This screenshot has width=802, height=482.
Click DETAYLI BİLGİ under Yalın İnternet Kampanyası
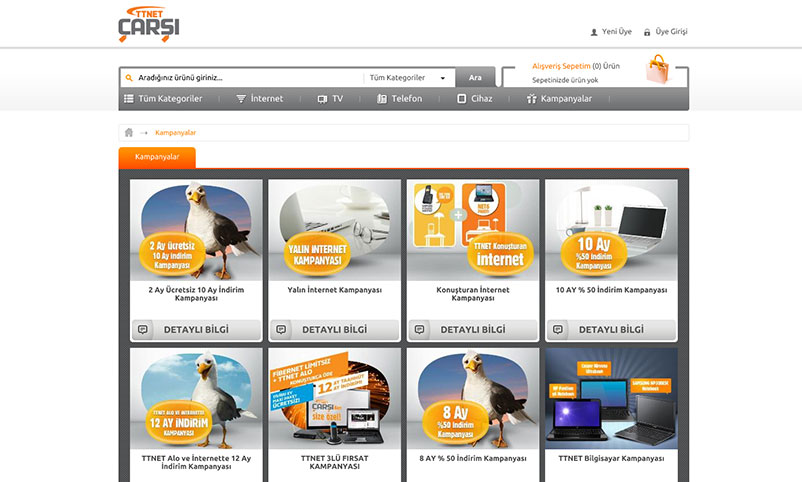[x=335, y=330]
